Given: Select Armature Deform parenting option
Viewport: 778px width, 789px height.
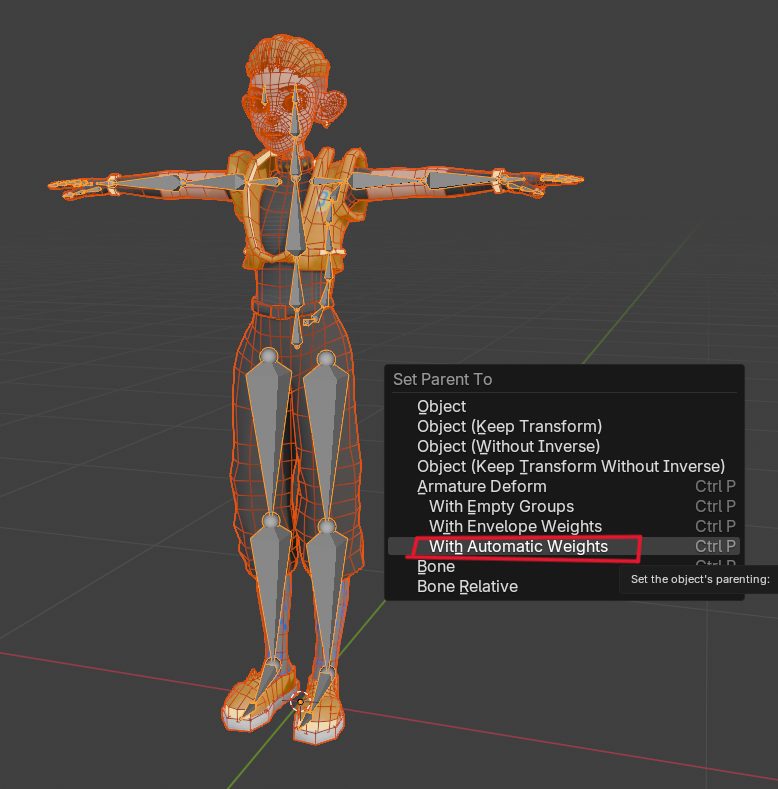Looking at the screenshot, I should point(481,486).
